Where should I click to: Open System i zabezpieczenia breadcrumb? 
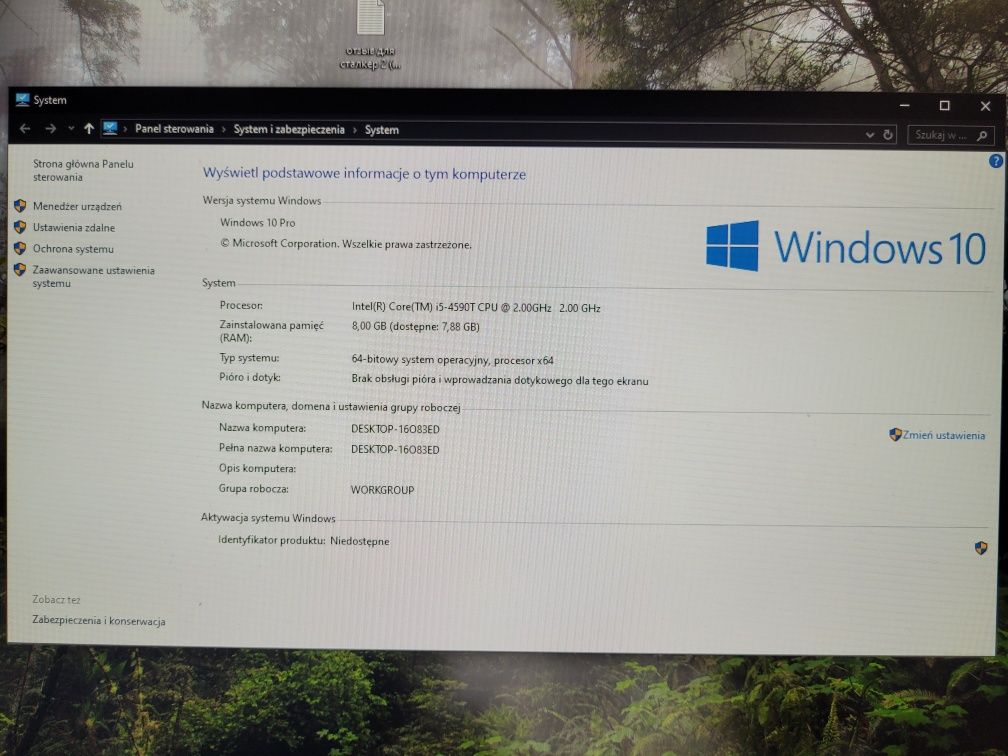point(289,129)
